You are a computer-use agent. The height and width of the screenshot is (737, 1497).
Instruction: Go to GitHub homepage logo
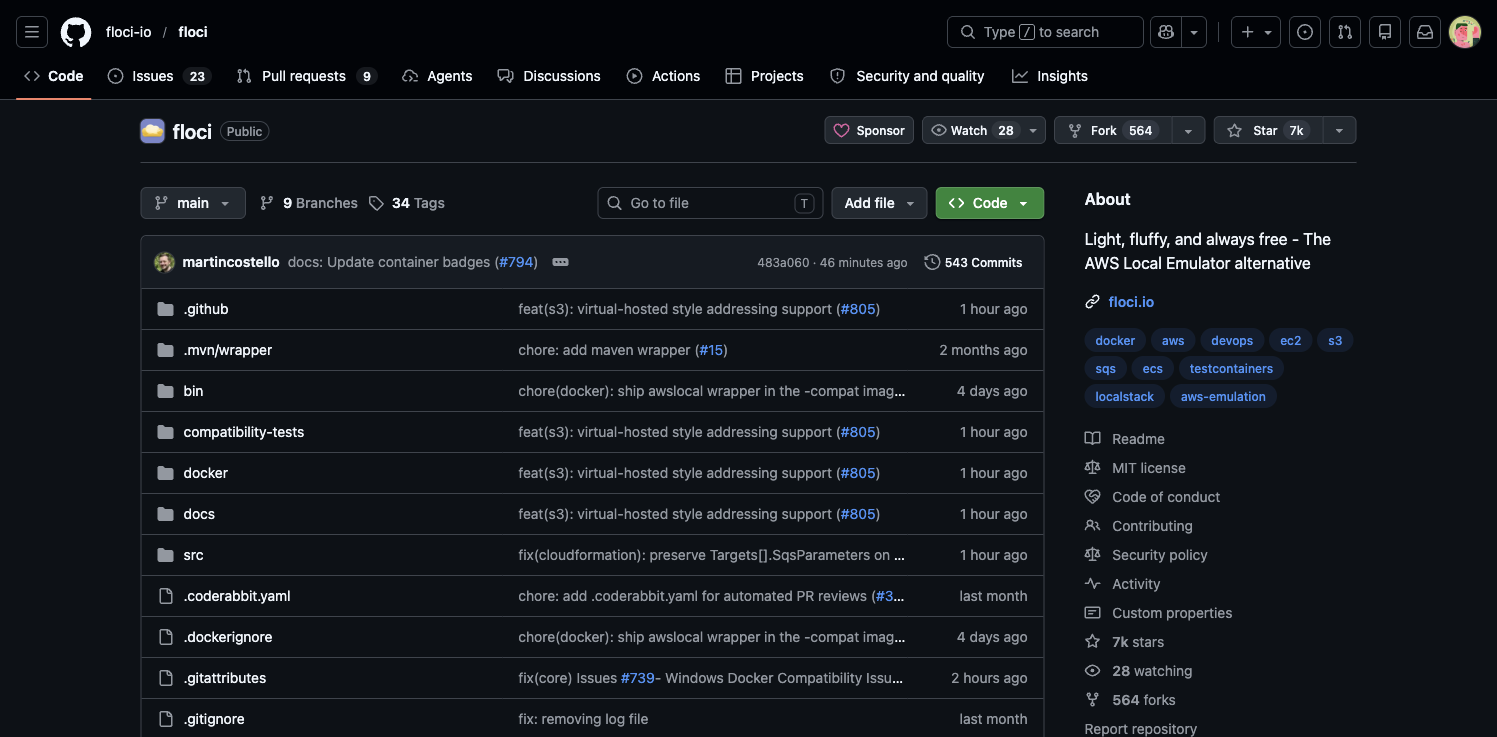[x=76, y=32]
